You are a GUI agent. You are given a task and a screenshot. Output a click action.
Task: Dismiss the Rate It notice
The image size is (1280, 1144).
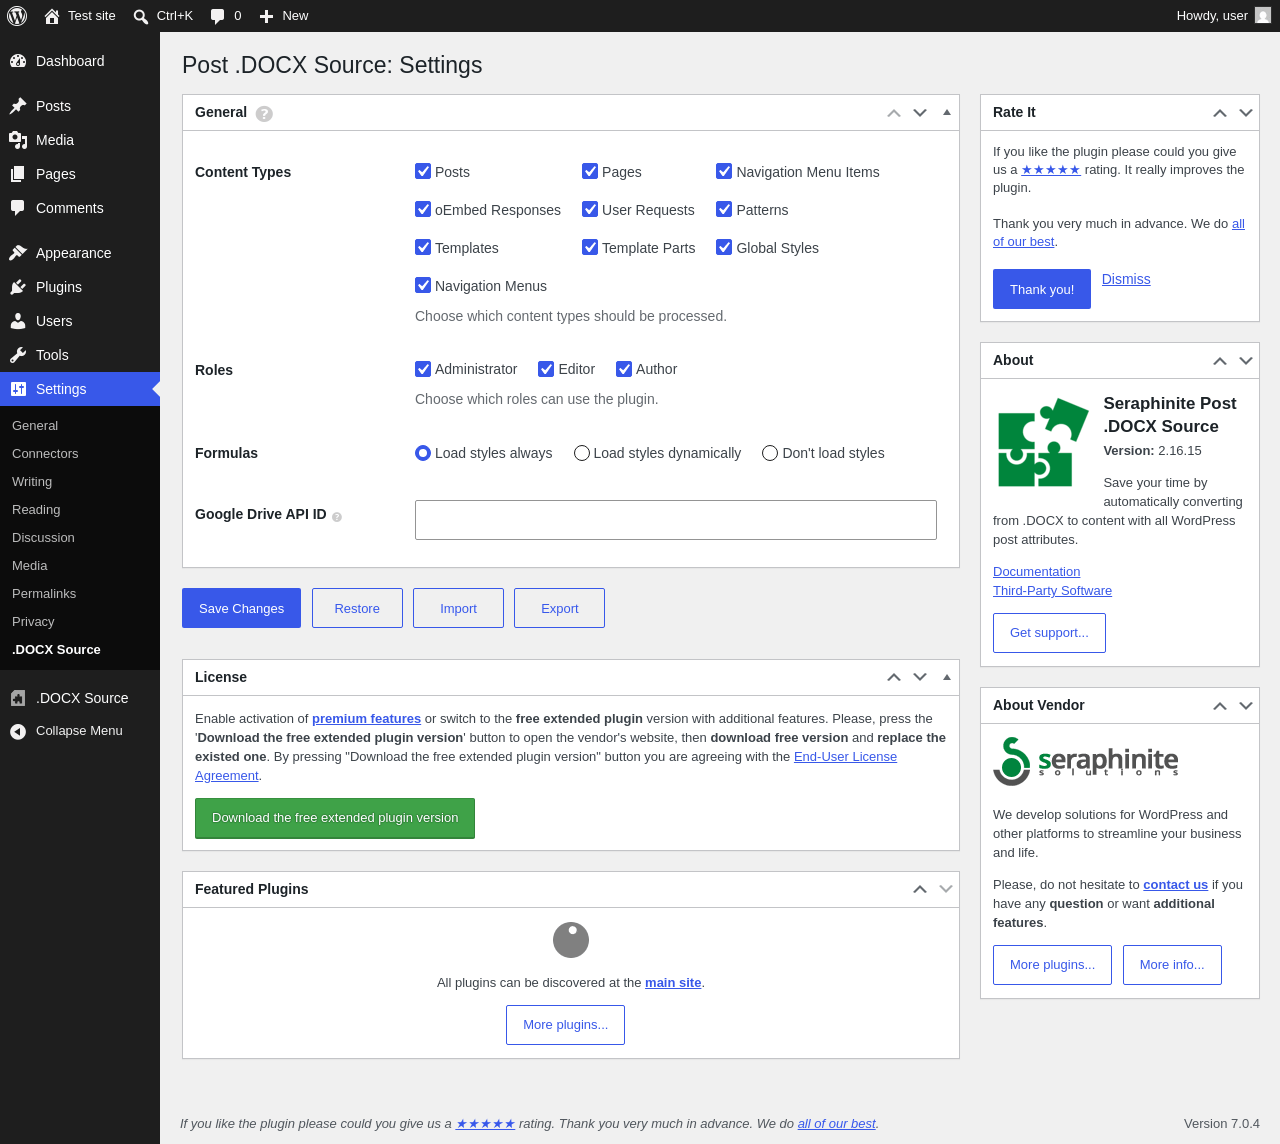[x=1126, y=279]
